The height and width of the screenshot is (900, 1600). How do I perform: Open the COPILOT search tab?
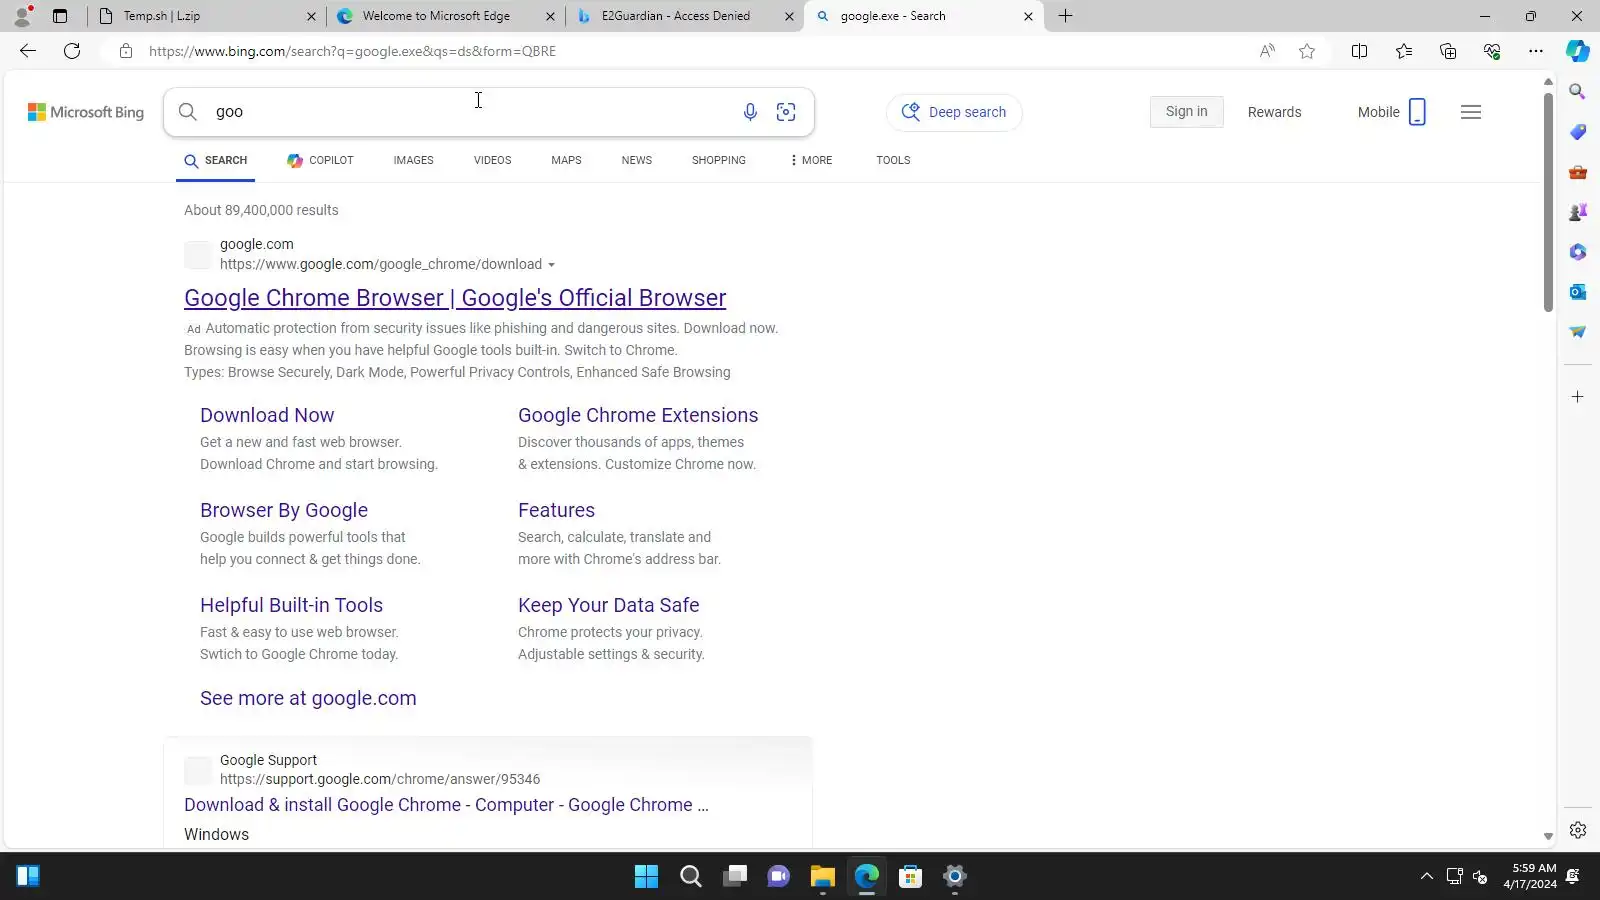(x=320, y=160)
